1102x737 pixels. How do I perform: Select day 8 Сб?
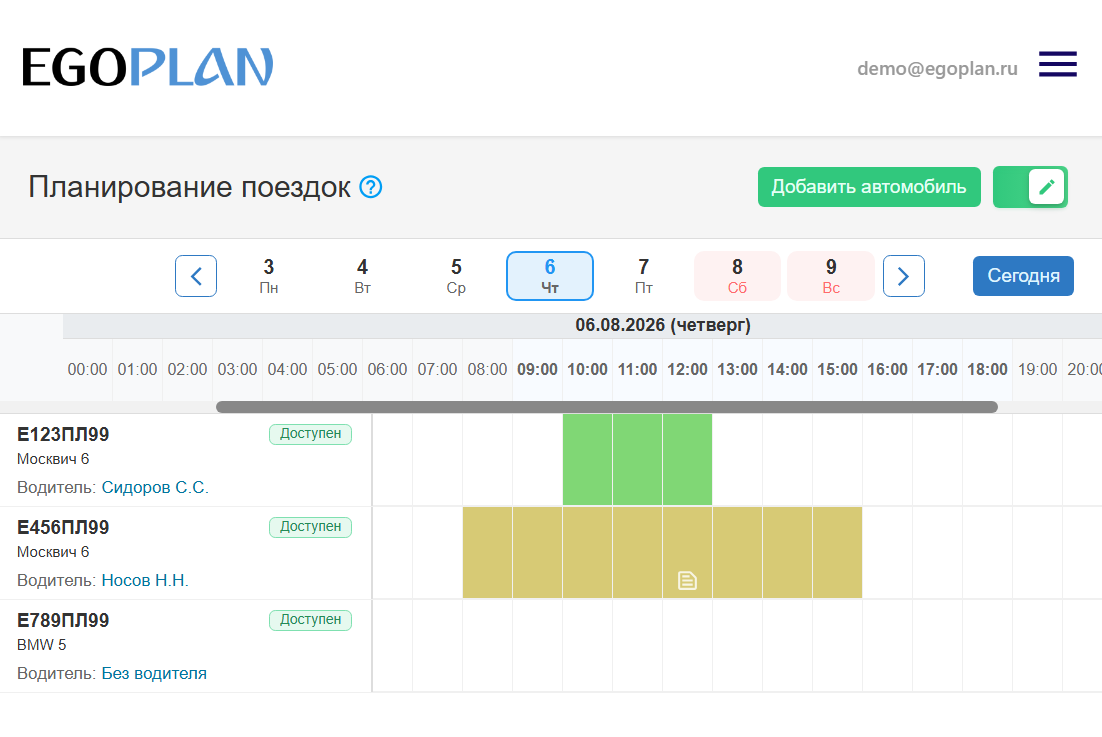[x=737, y=276]
